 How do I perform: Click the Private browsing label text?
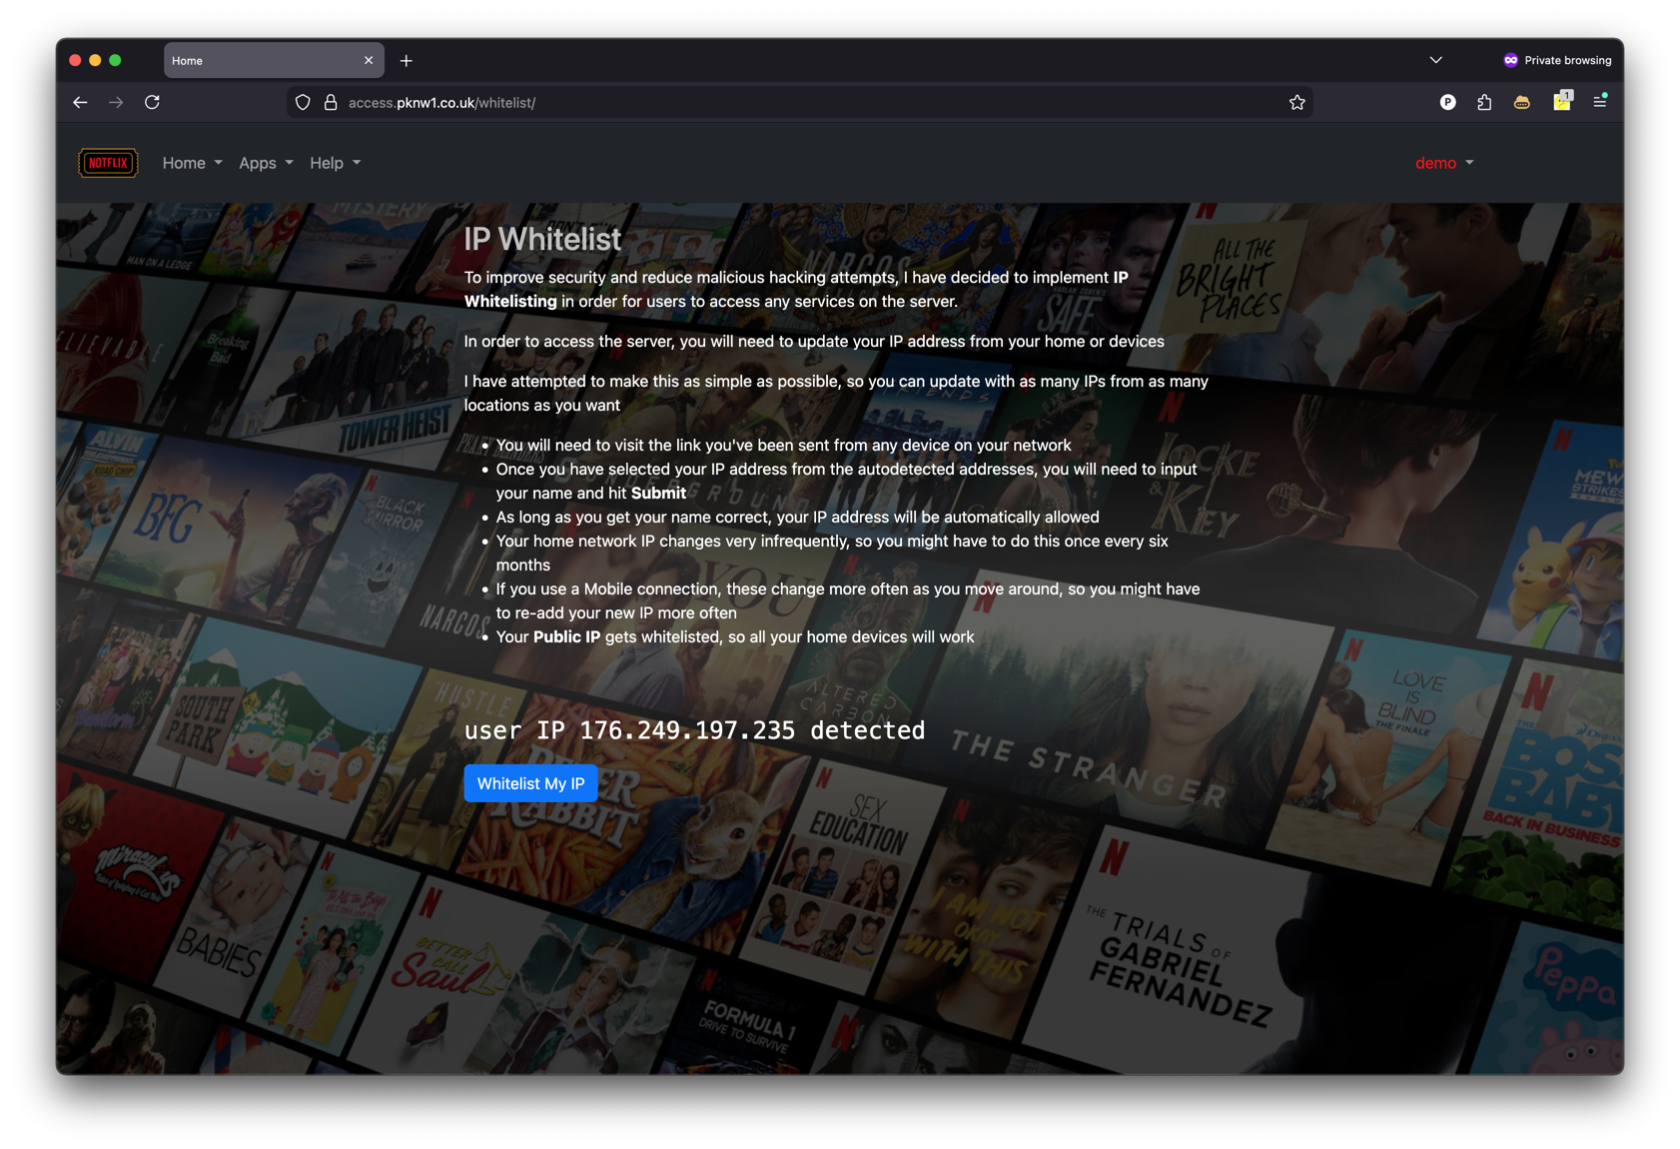point(1567,60)
